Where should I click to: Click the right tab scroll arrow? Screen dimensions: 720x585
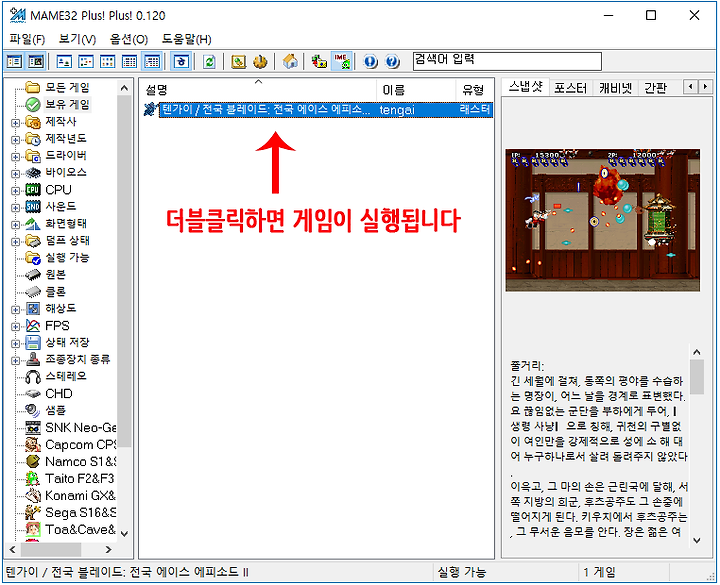705,86
